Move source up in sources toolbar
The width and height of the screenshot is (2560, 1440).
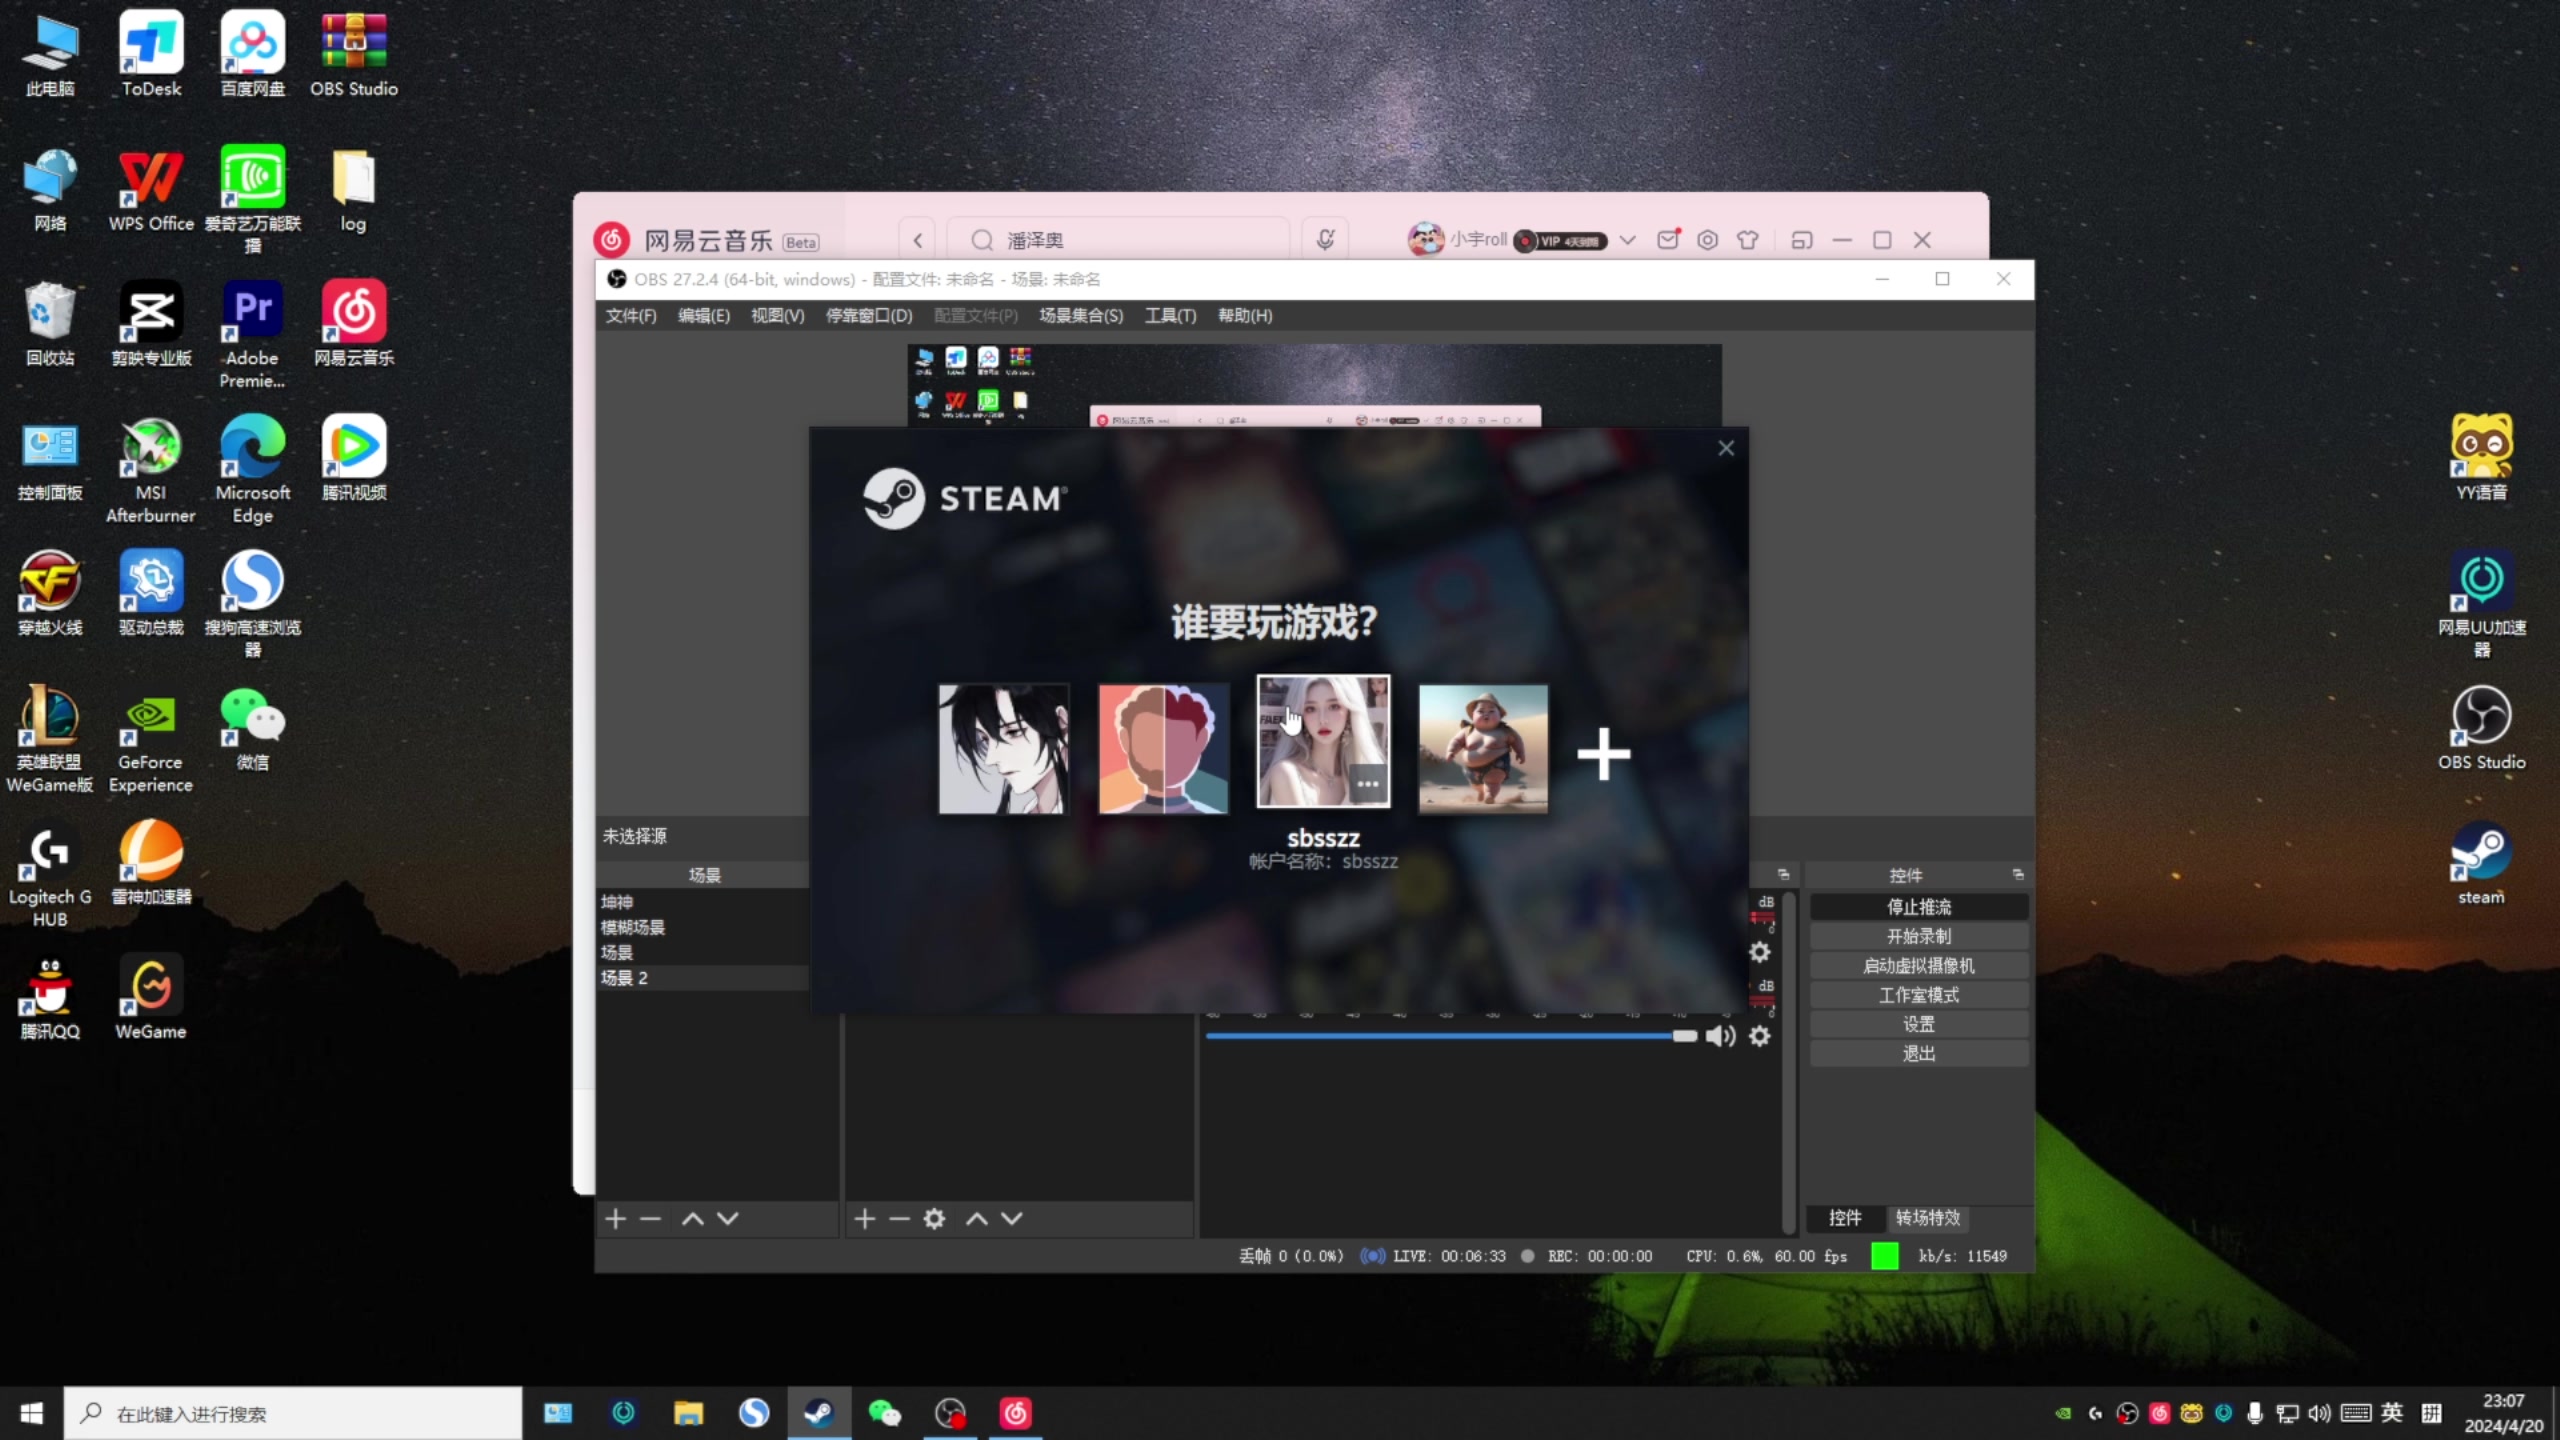click(977, 1218)
